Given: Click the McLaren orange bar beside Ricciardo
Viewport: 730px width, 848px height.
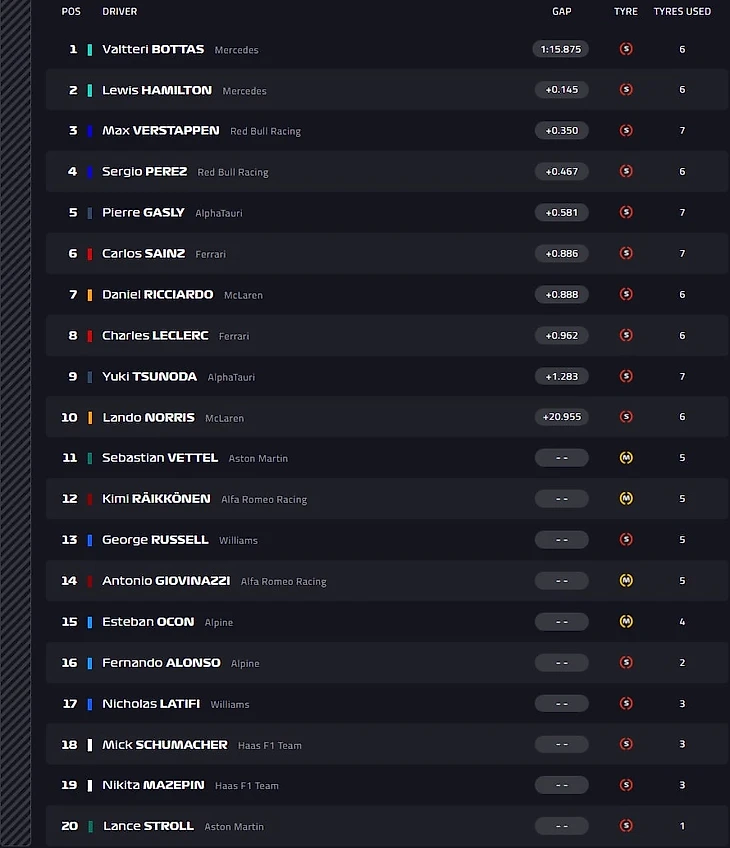Looking at the screenshot, I should (90, 295).
